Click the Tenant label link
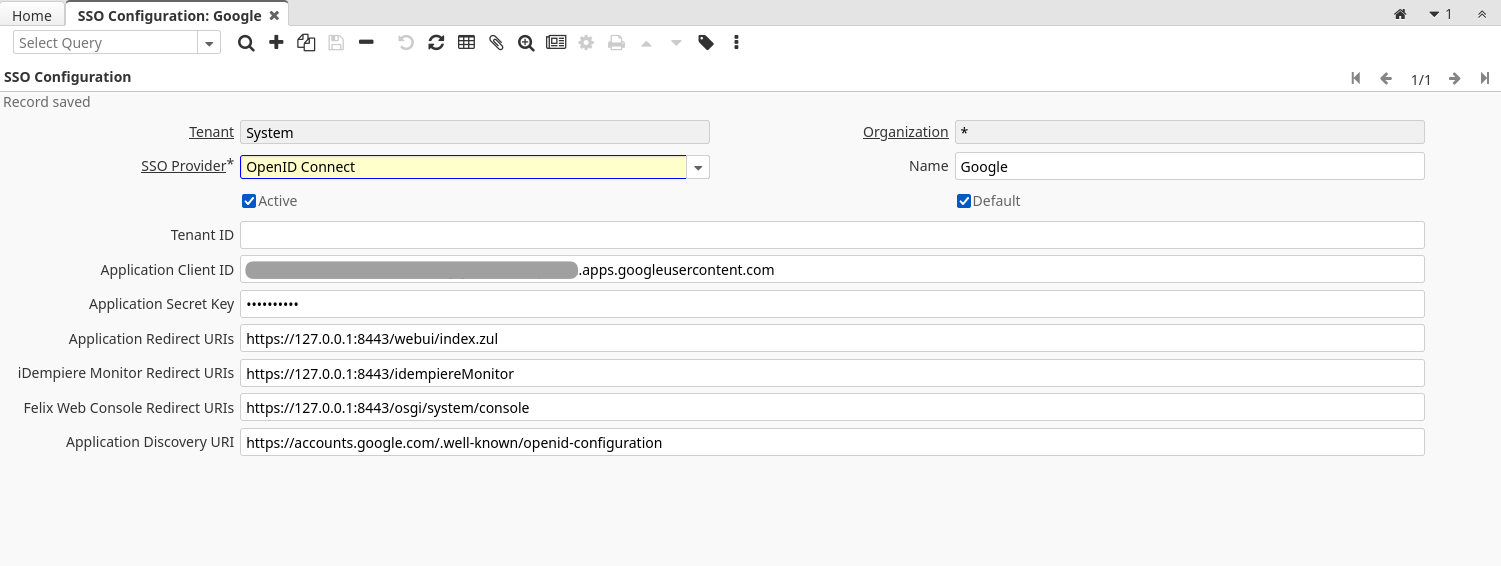Viewport: 1501px width, 566px height. tap(211, 132)
